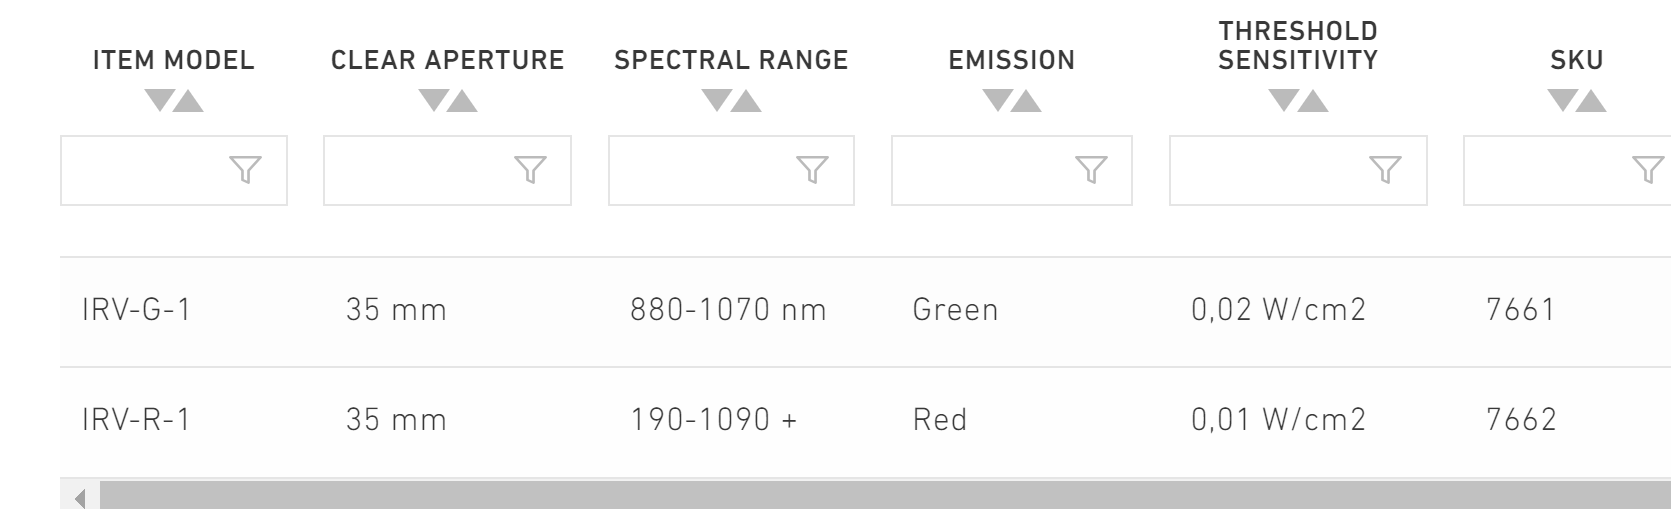Focus the Clear Aperture filter field

(447, 171)
